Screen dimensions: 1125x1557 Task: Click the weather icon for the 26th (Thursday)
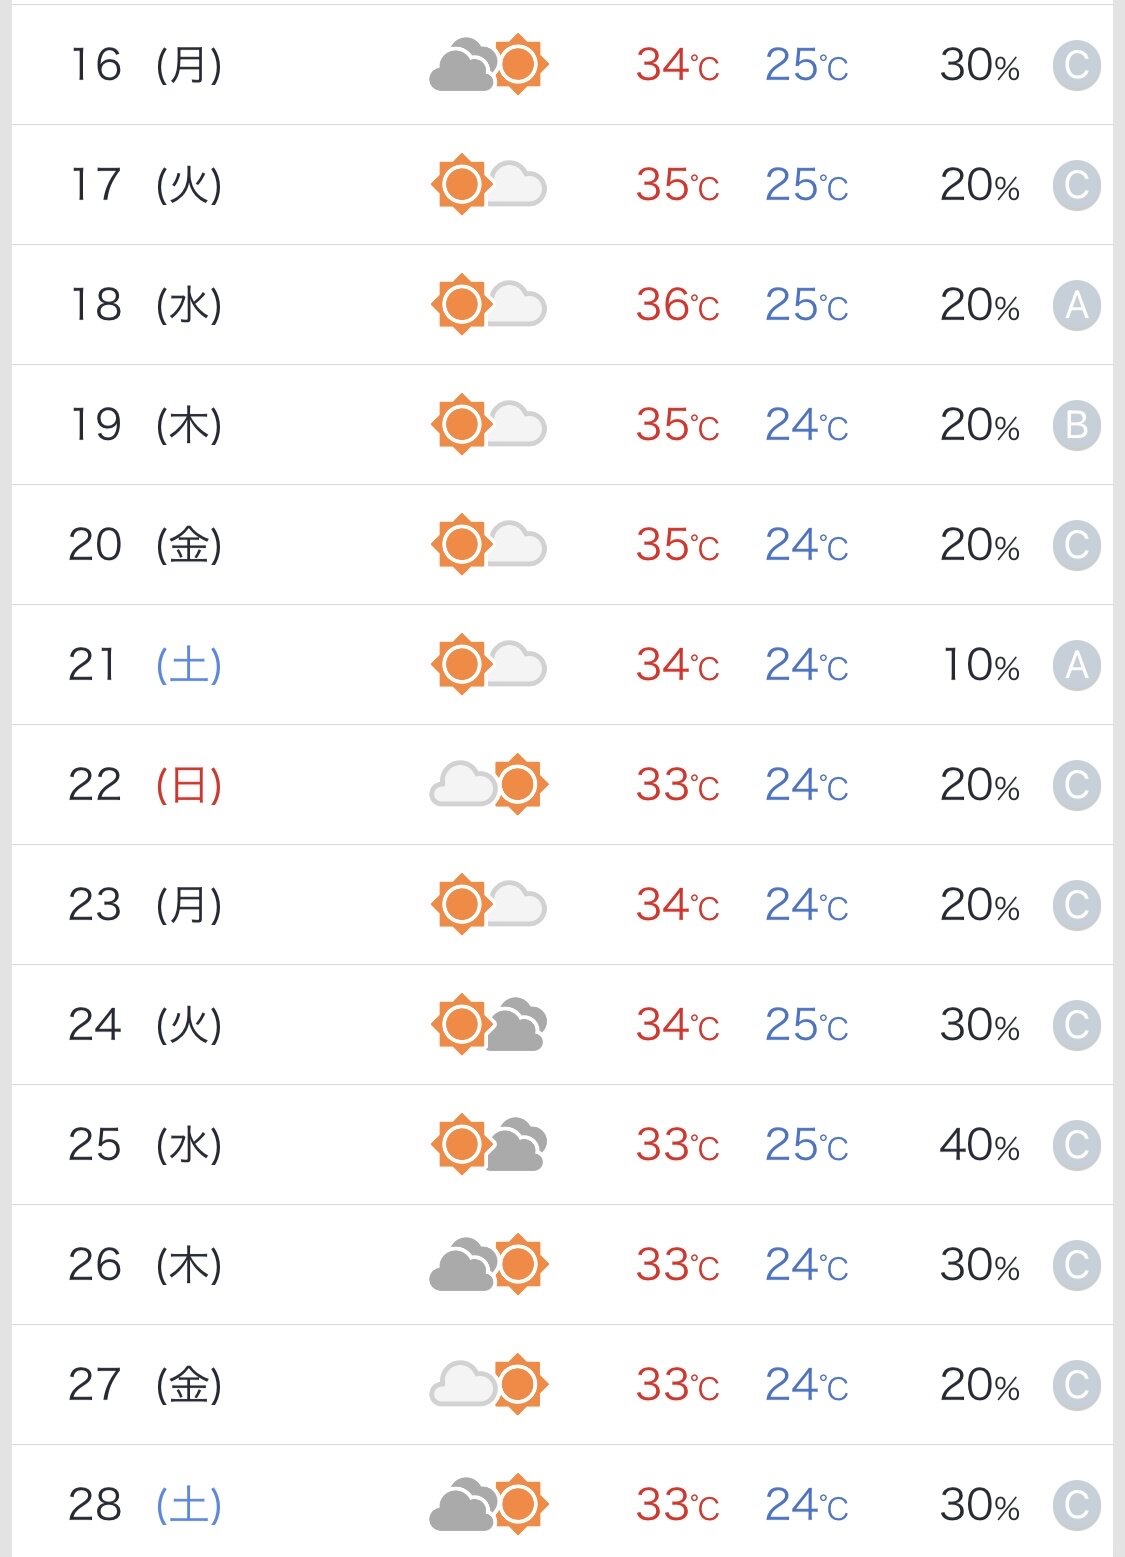coord(489,1265)
